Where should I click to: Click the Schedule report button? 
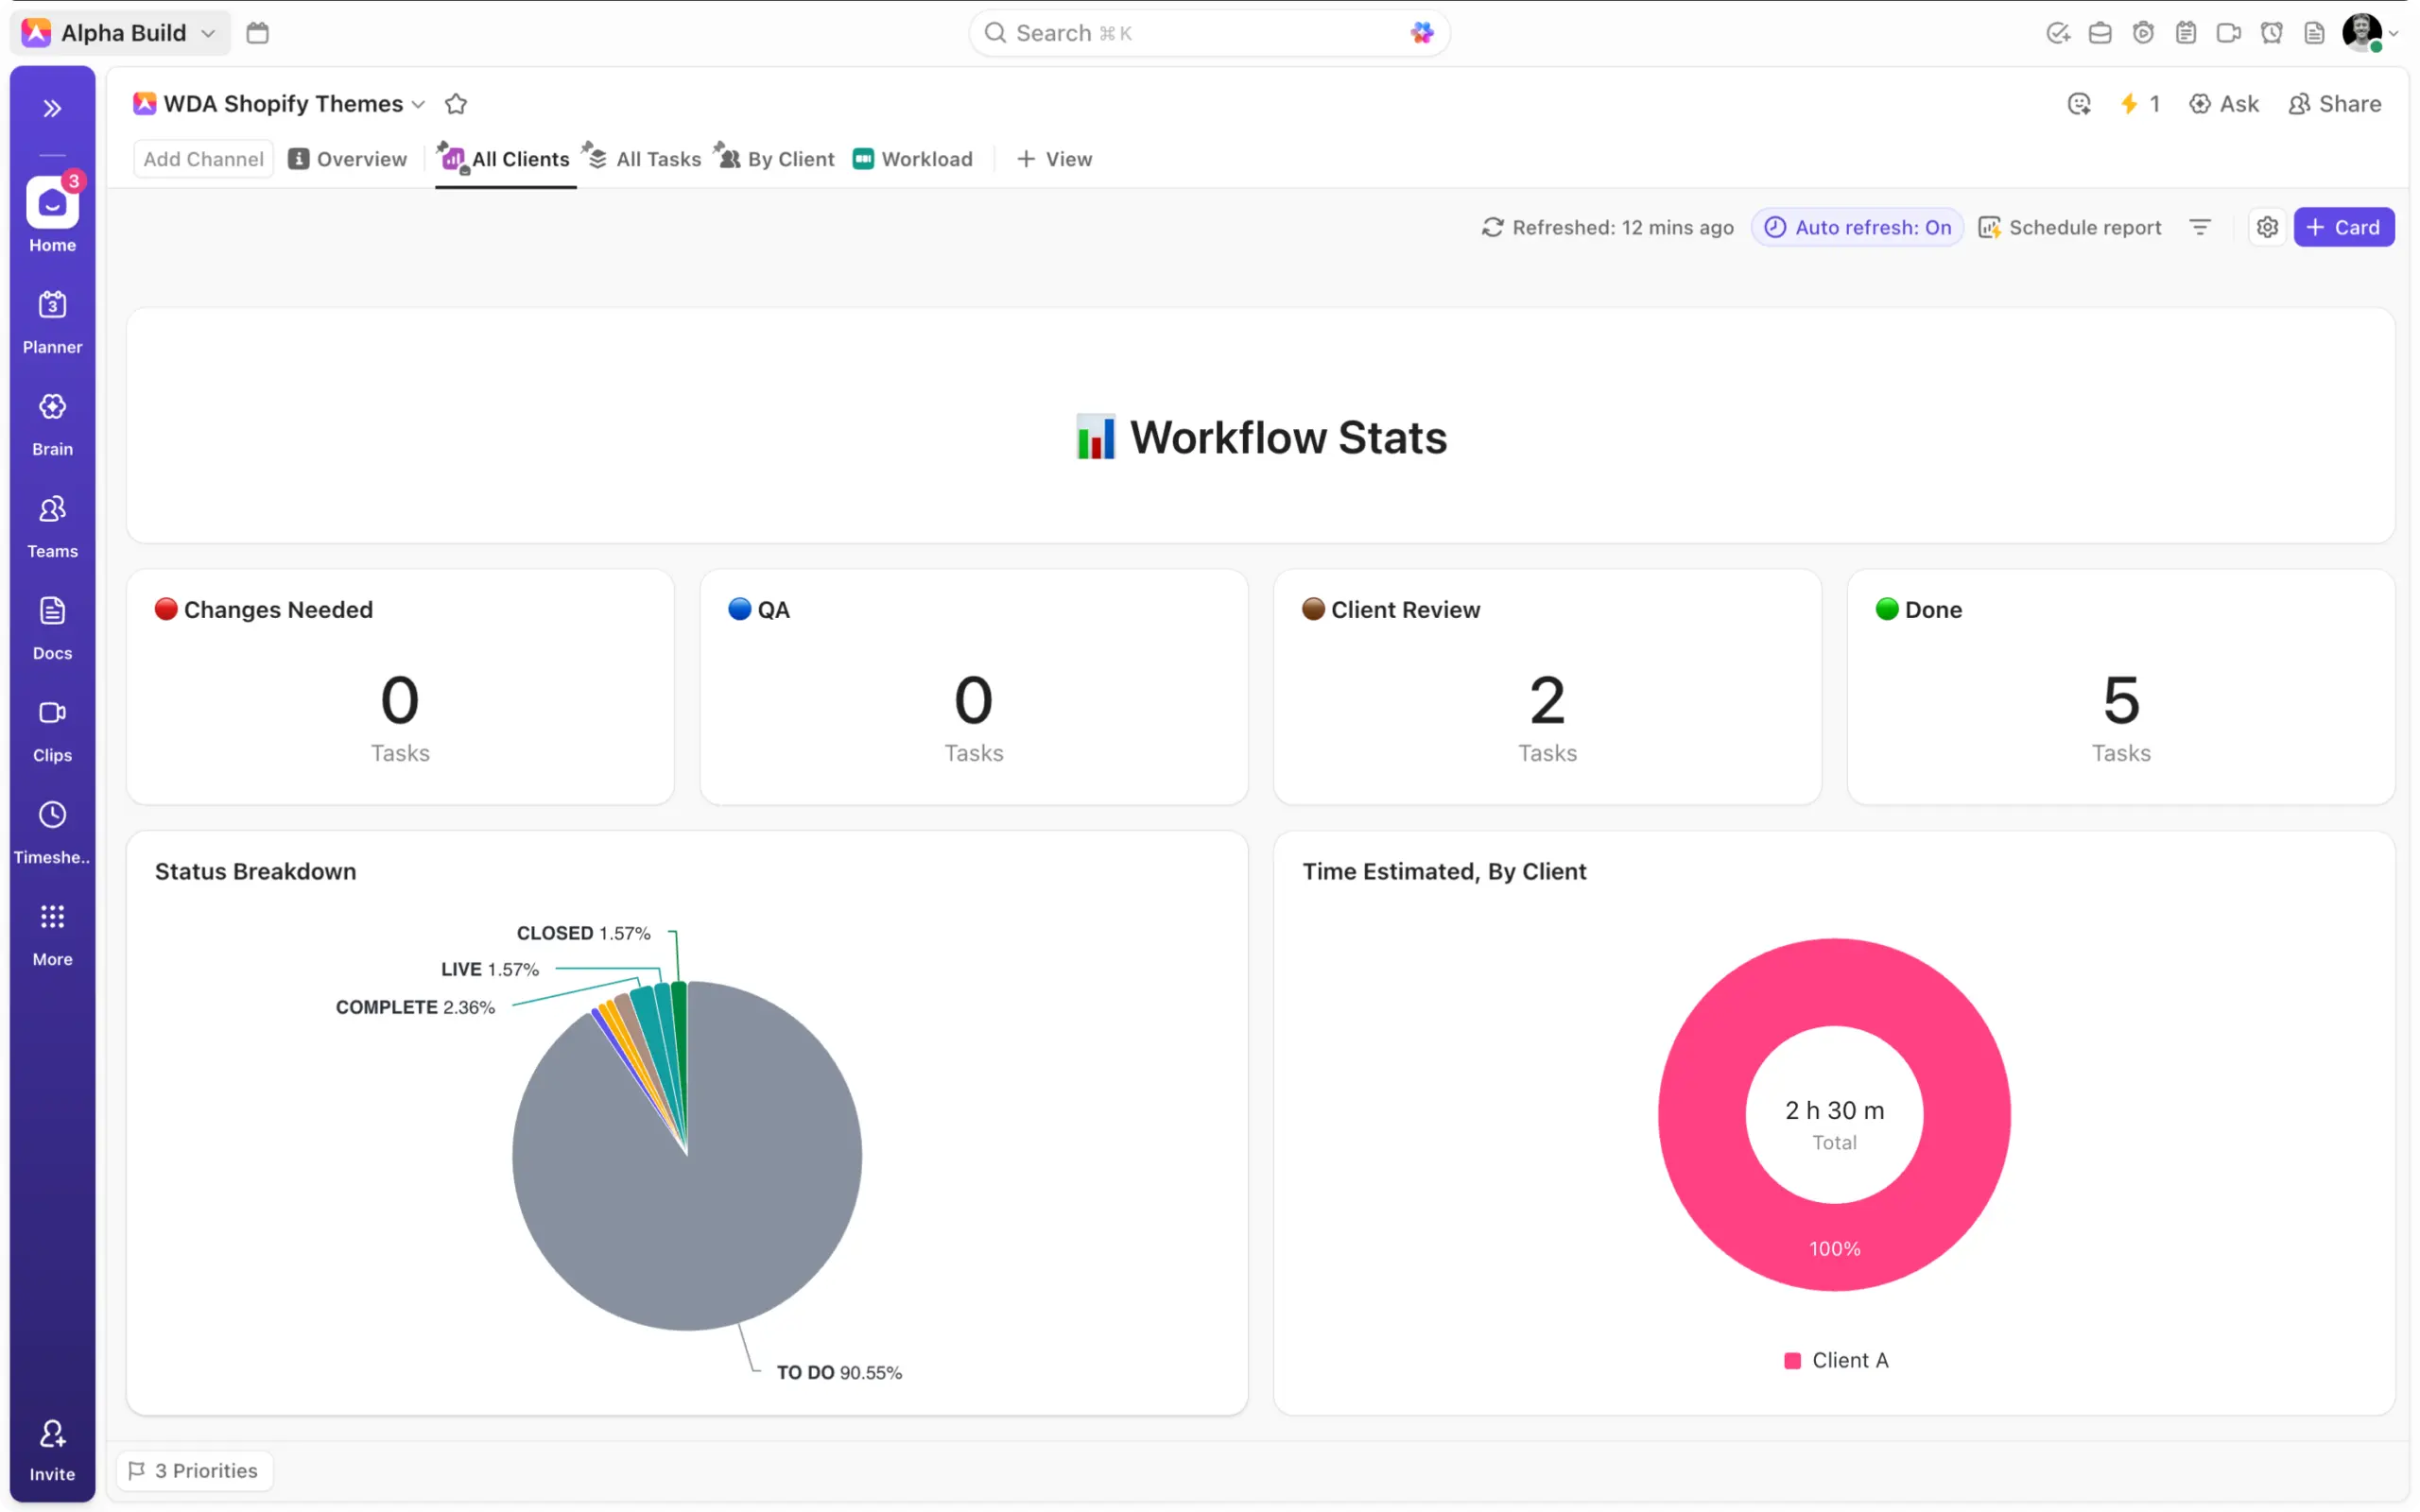(x=2070, y=227)
